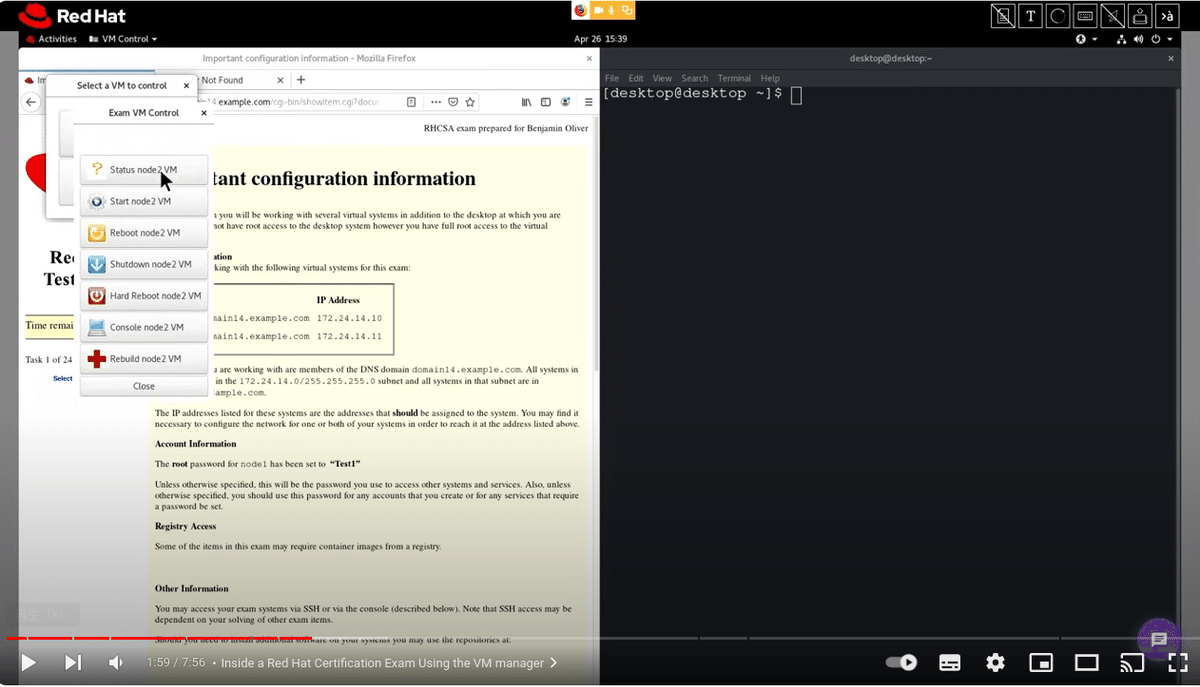Screen dimensions: 1200x687
Task: Click the purple chat bubble icon
Action: [x=1159, y=639]
